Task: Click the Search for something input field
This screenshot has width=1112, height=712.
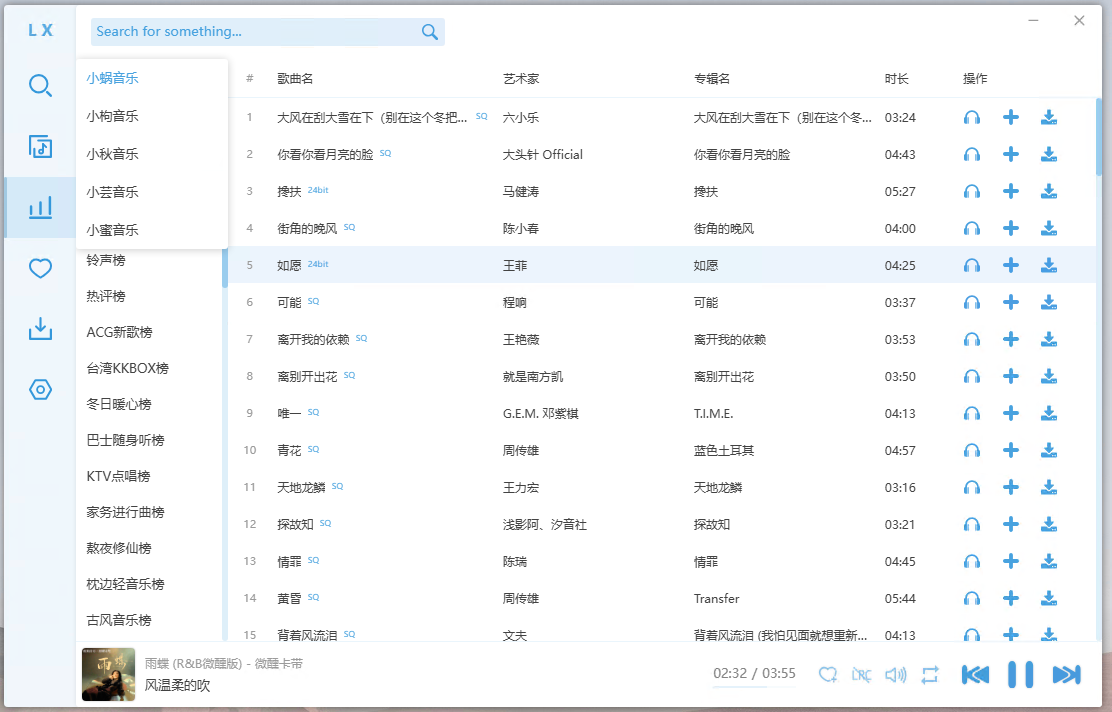Action: [x=255, y=32]
